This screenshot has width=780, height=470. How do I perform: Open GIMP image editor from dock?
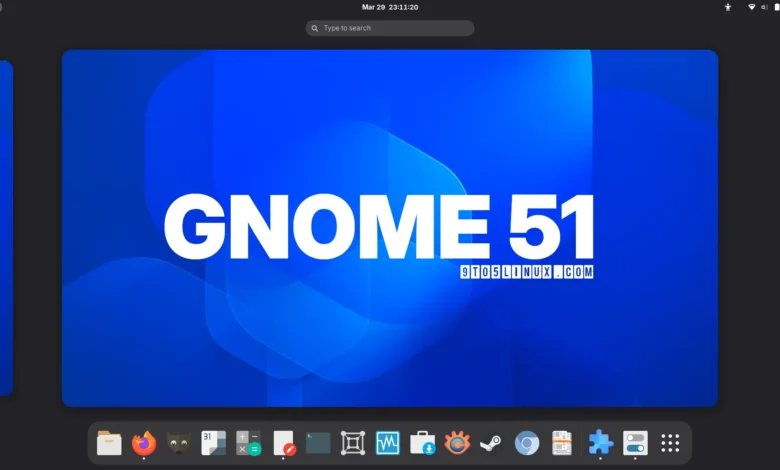[x=179, y=443]
